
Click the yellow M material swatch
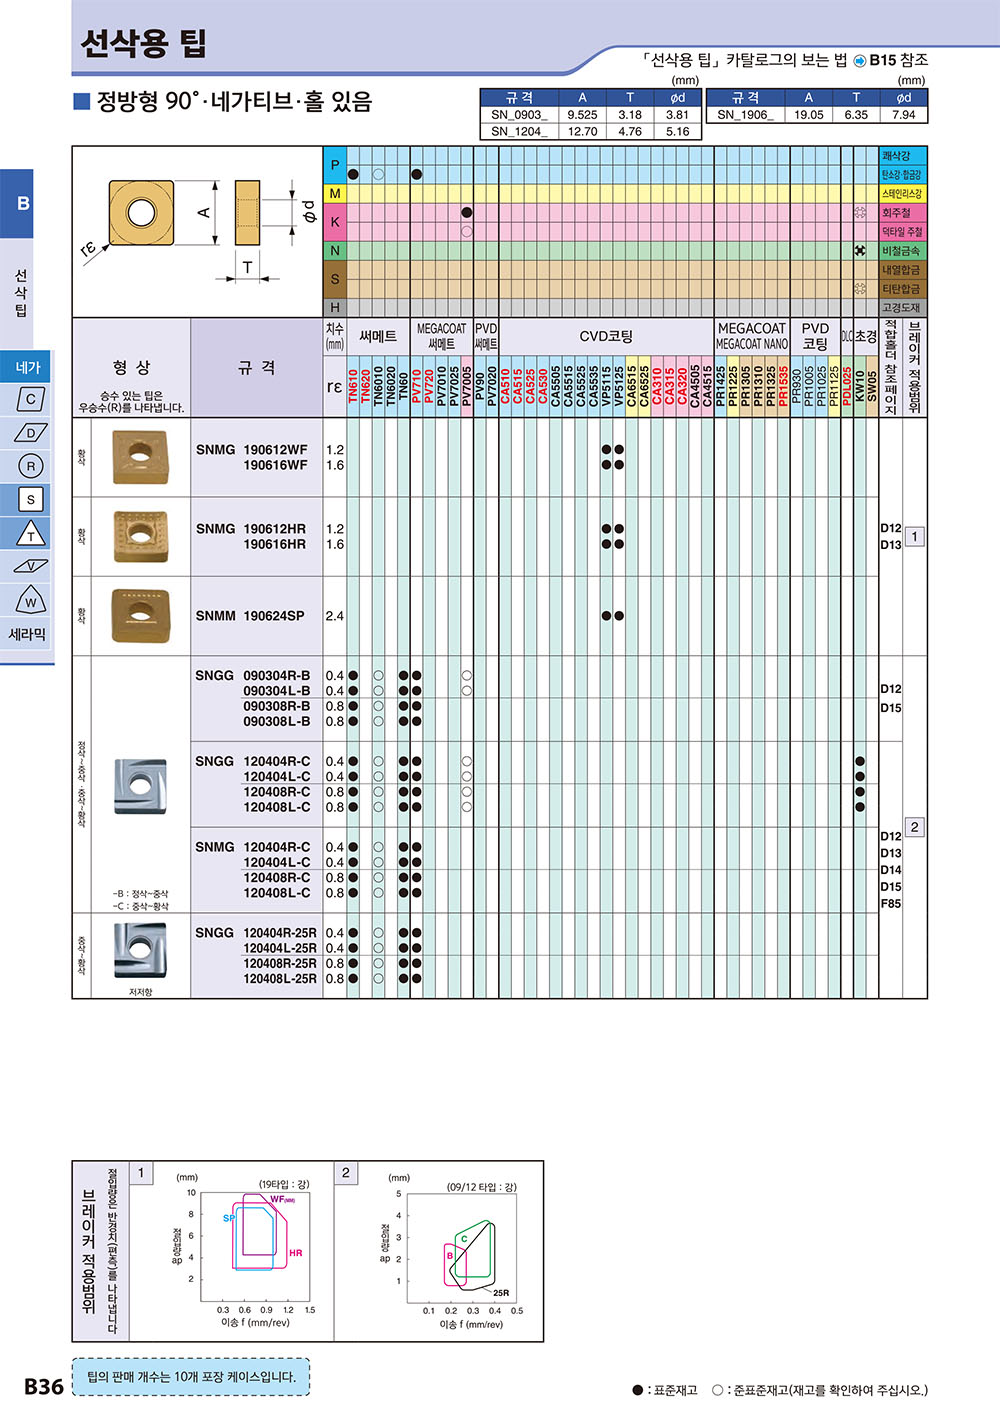click(334, 194)
